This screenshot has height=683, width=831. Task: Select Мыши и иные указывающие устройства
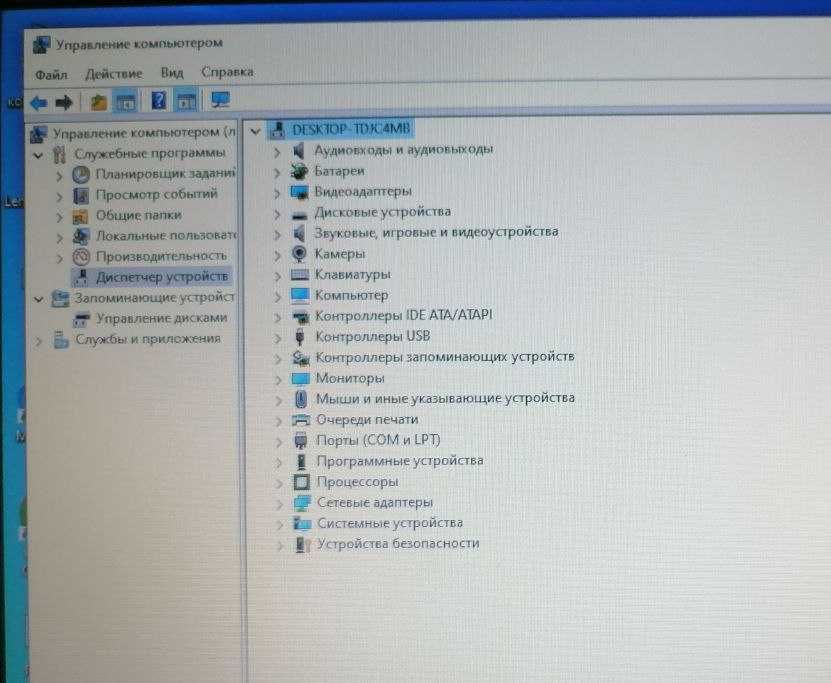click(x=445, y=398)
